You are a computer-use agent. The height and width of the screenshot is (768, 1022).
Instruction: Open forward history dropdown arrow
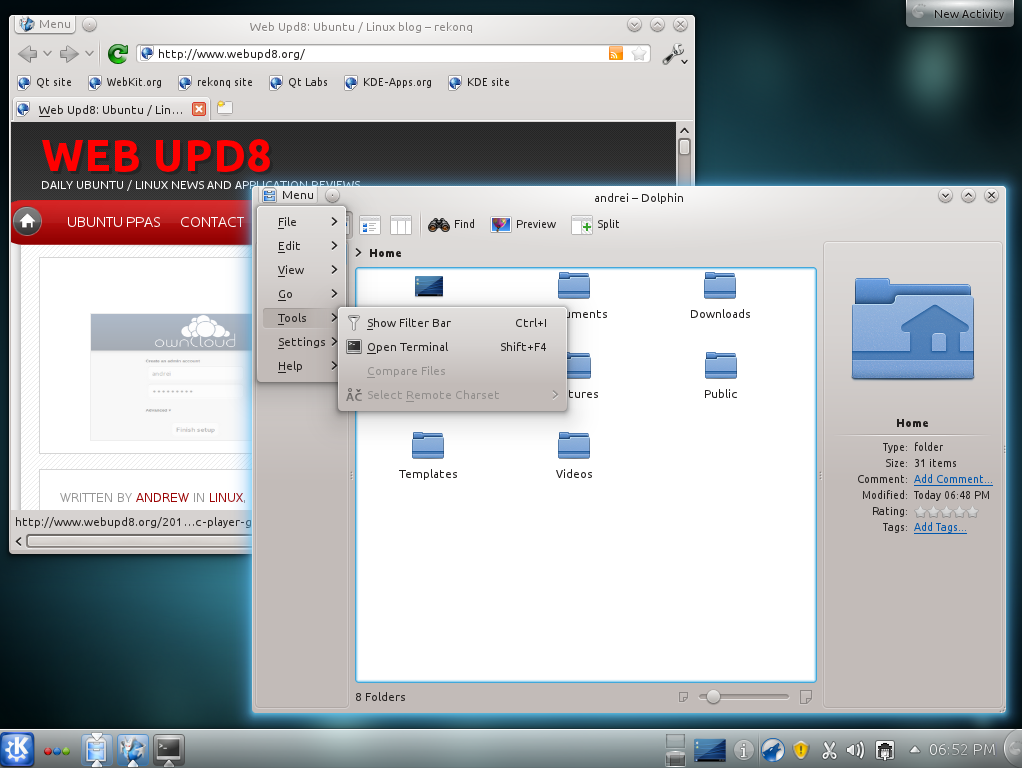(x=89, y=53)
